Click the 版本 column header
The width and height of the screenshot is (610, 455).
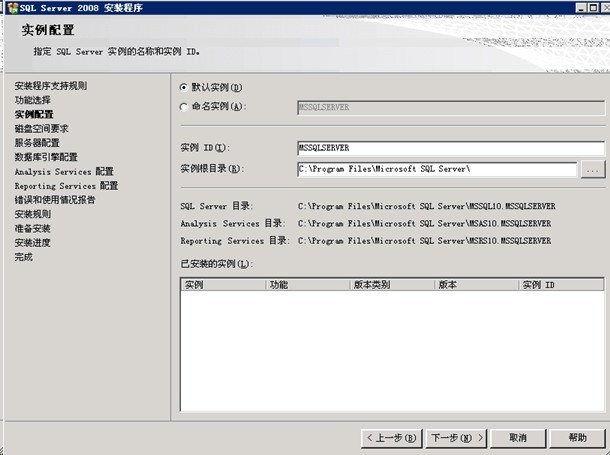(477, 285)
